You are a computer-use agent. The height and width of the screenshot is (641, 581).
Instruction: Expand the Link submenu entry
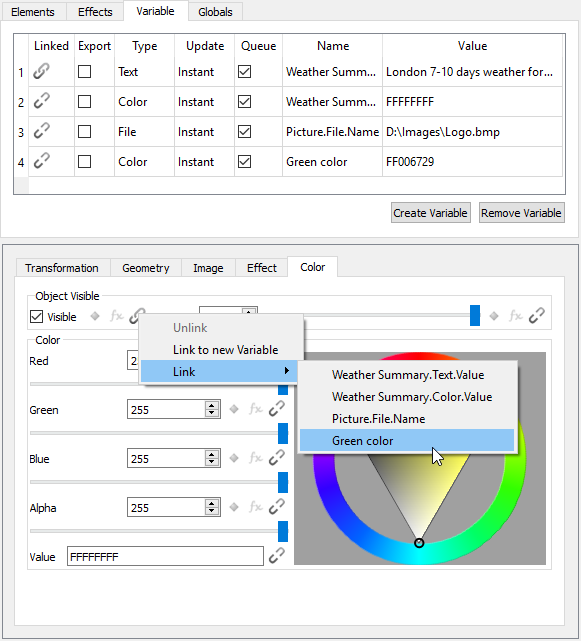point(219,372)
